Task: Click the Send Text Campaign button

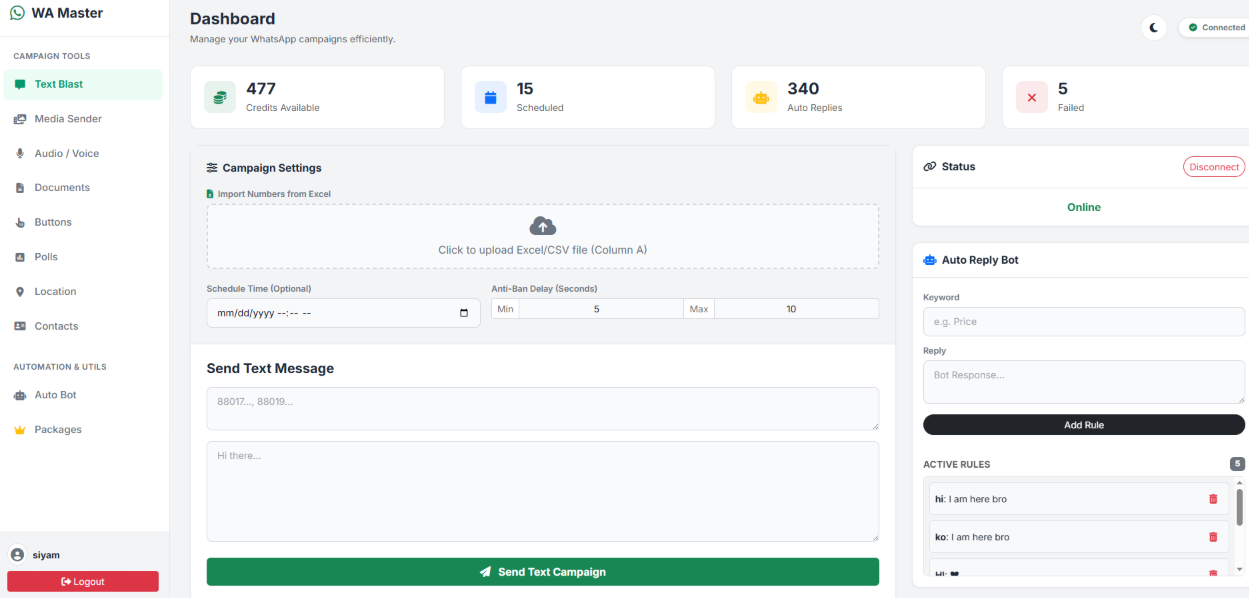Action: point(542,571)
